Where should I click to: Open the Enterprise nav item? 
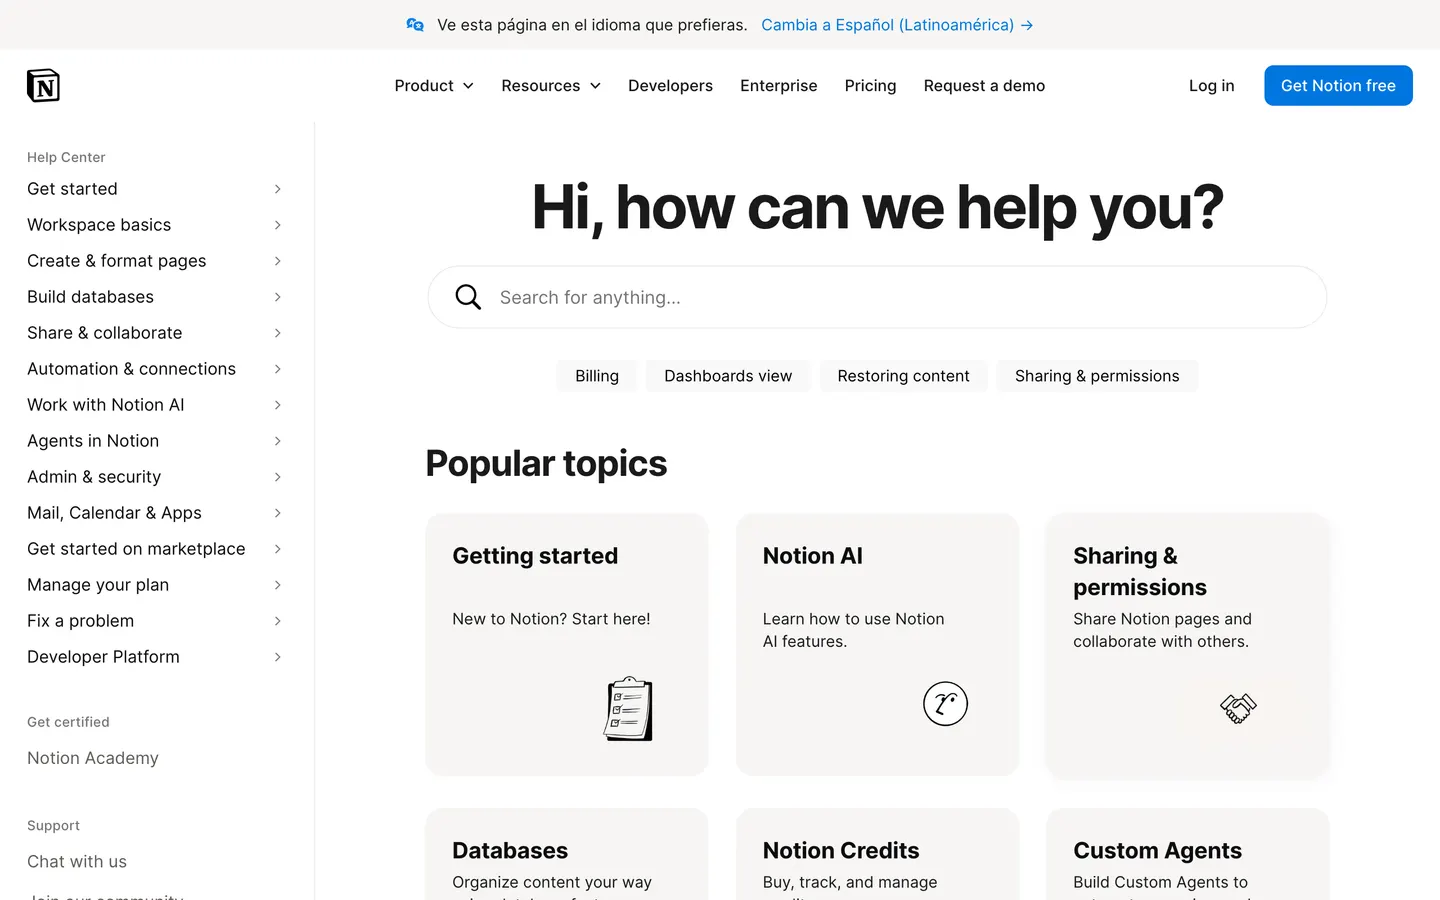pos(779,86)
